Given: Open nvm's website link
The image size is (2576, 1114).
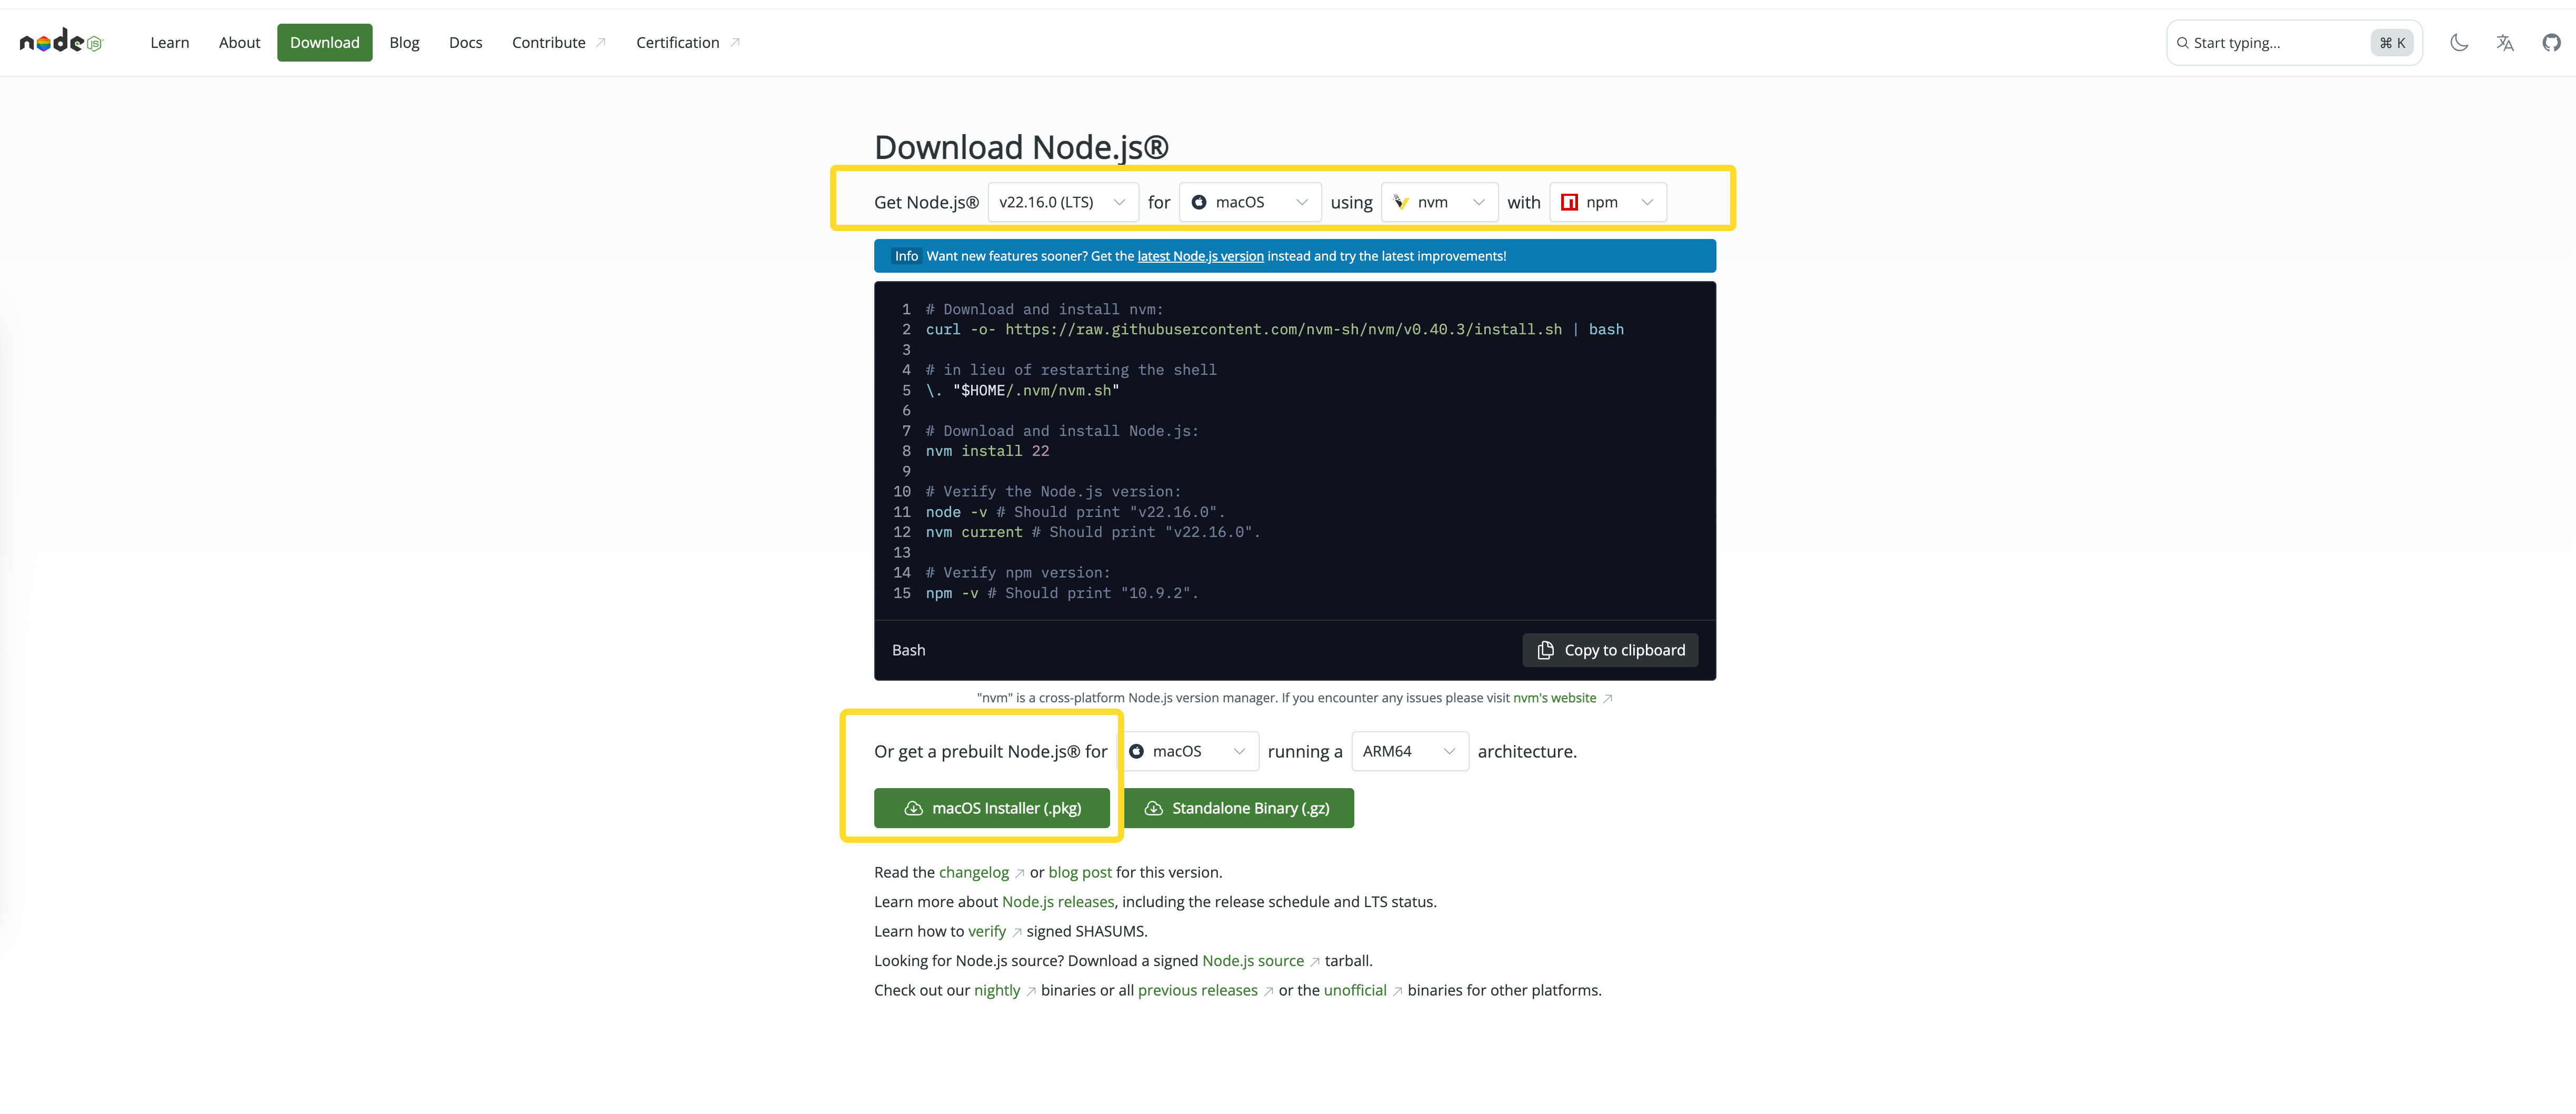Looking at the screenshot, I should [x=1554, y=698].
